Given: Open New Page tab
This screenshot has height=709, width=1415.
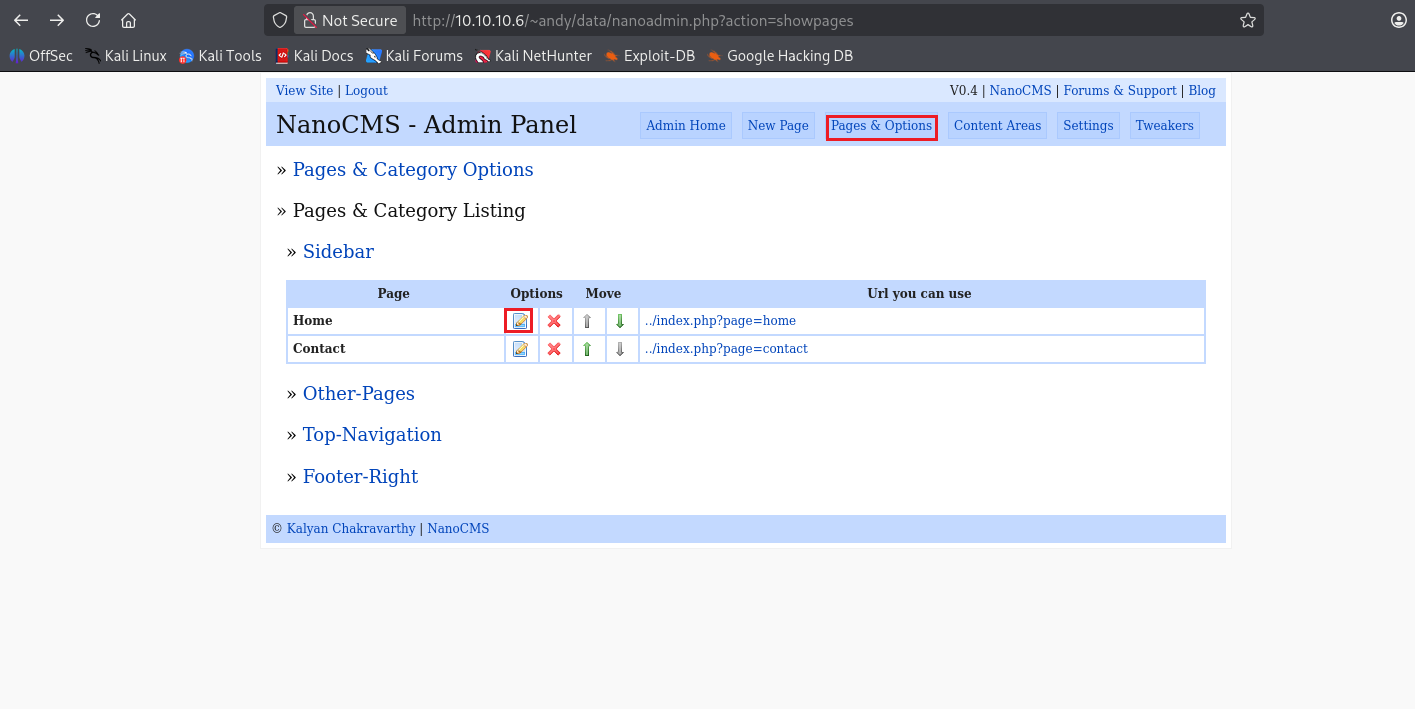Looking at the screenshot, I should (778, 126).
